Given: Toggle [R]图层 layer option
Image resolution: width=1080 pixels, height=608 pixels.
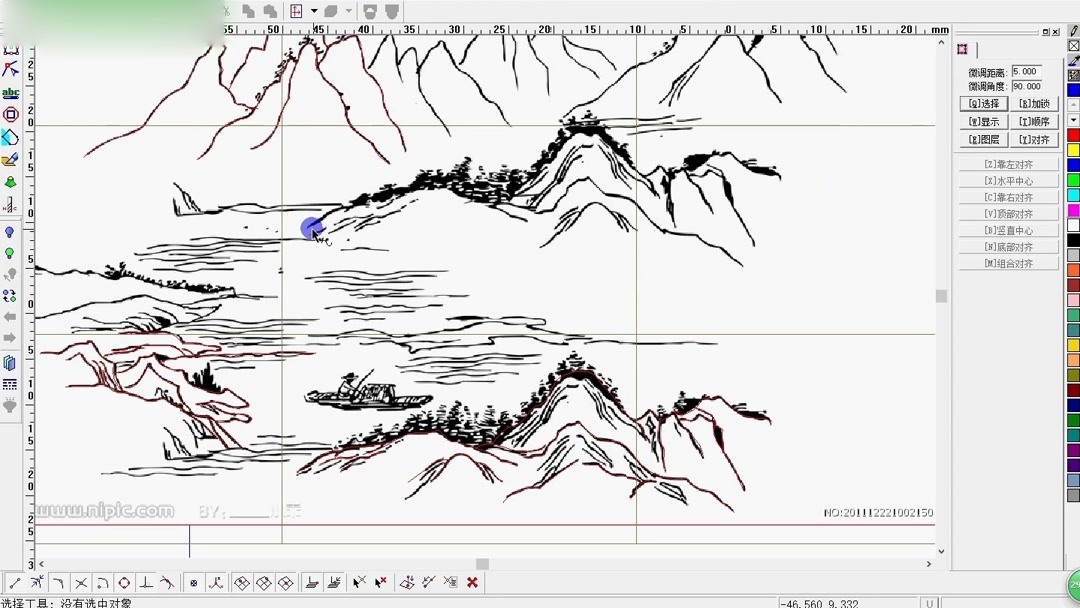Looking at the screenshot, I should 983,139.
